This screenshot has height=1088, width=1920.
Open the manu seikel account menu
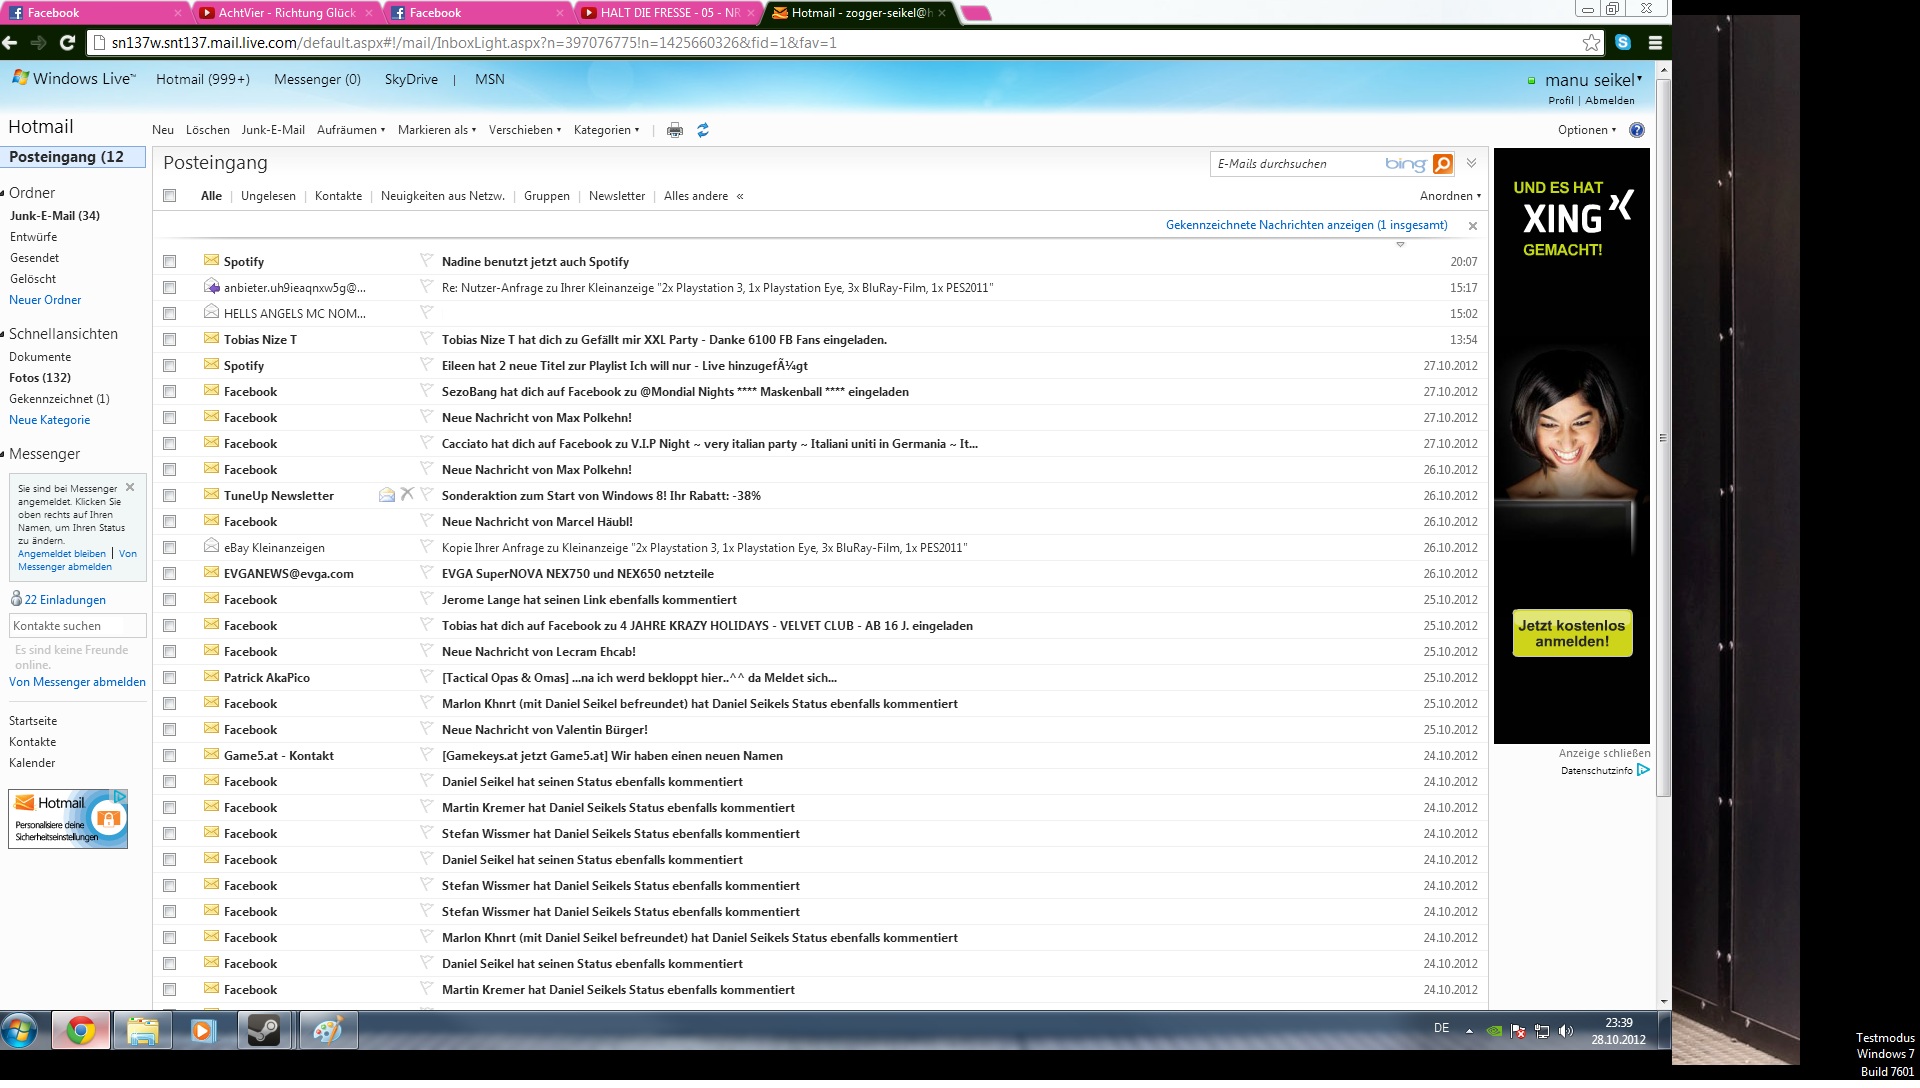pos(1593,80)
